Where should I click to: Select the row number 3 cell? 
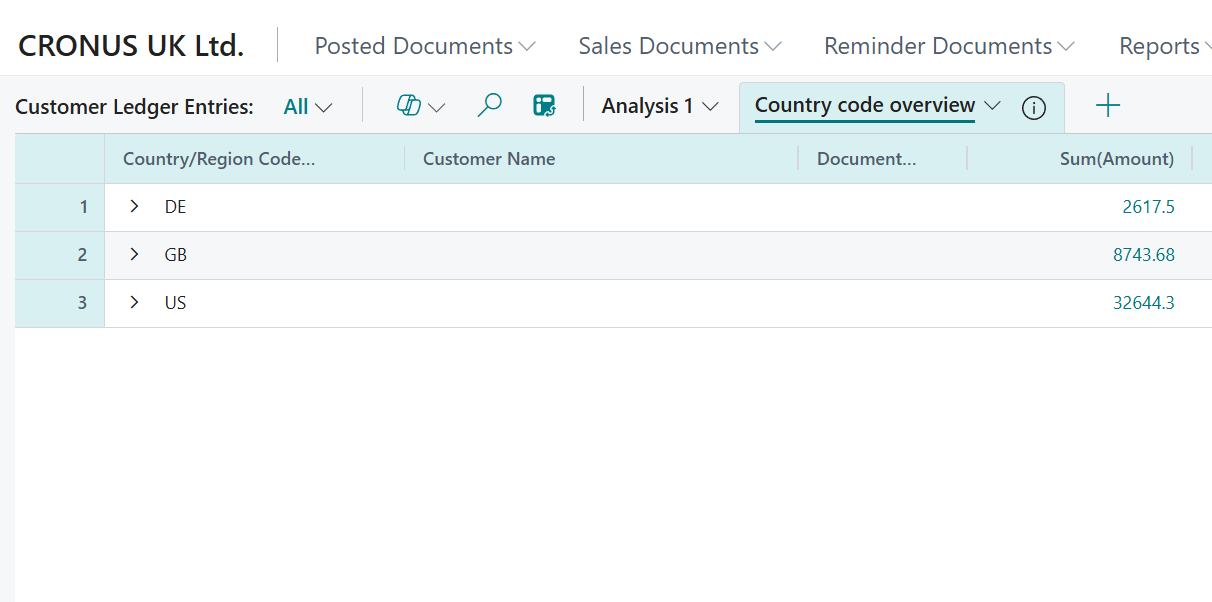(83, 302)
